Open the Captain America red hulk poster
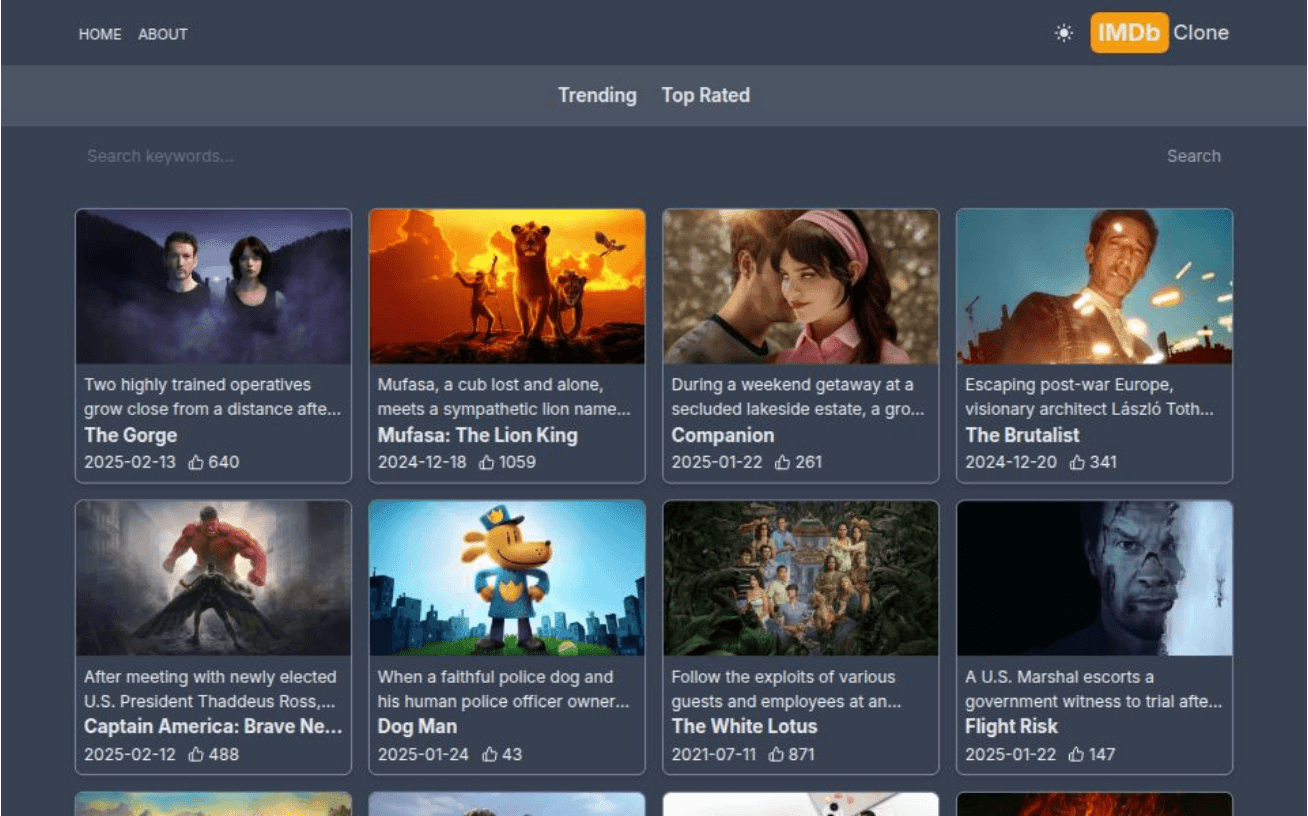 point(214,578)
